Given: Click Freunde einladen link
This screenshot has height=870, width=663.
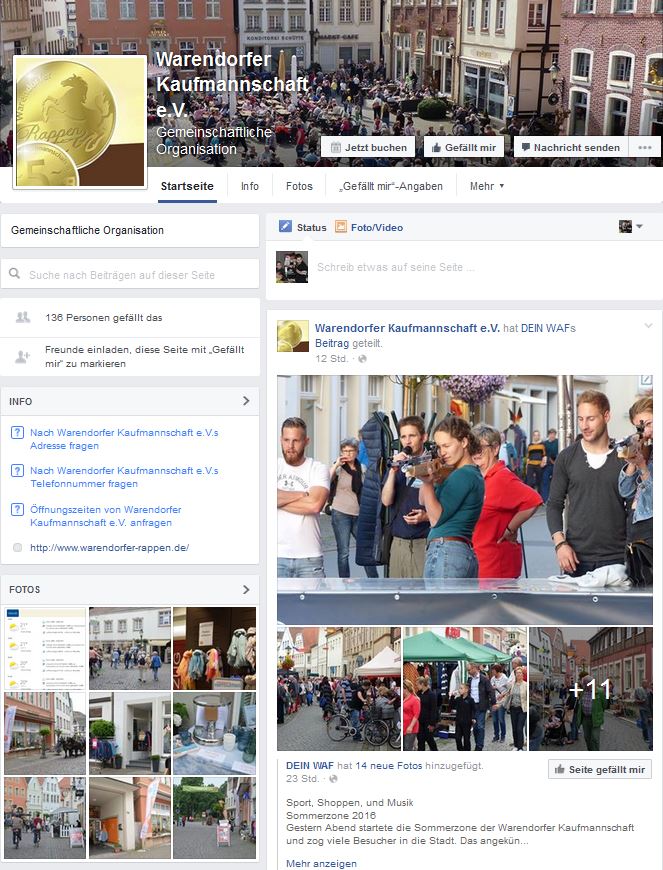Looking at the screenshot, I should 145,357.
